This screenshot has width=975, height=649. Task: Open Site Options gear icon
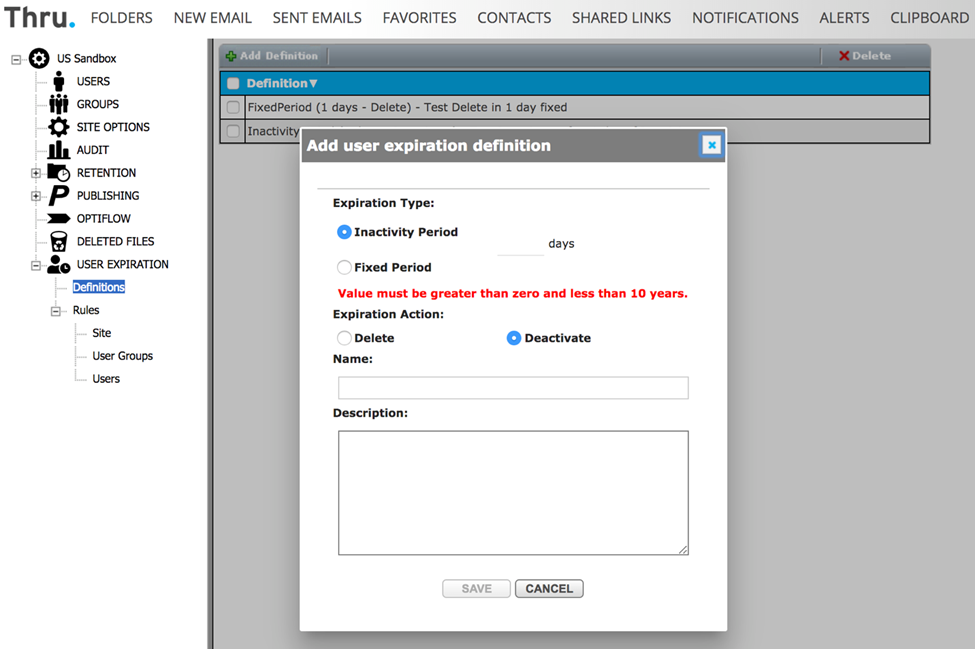click(x=59, y=127)
